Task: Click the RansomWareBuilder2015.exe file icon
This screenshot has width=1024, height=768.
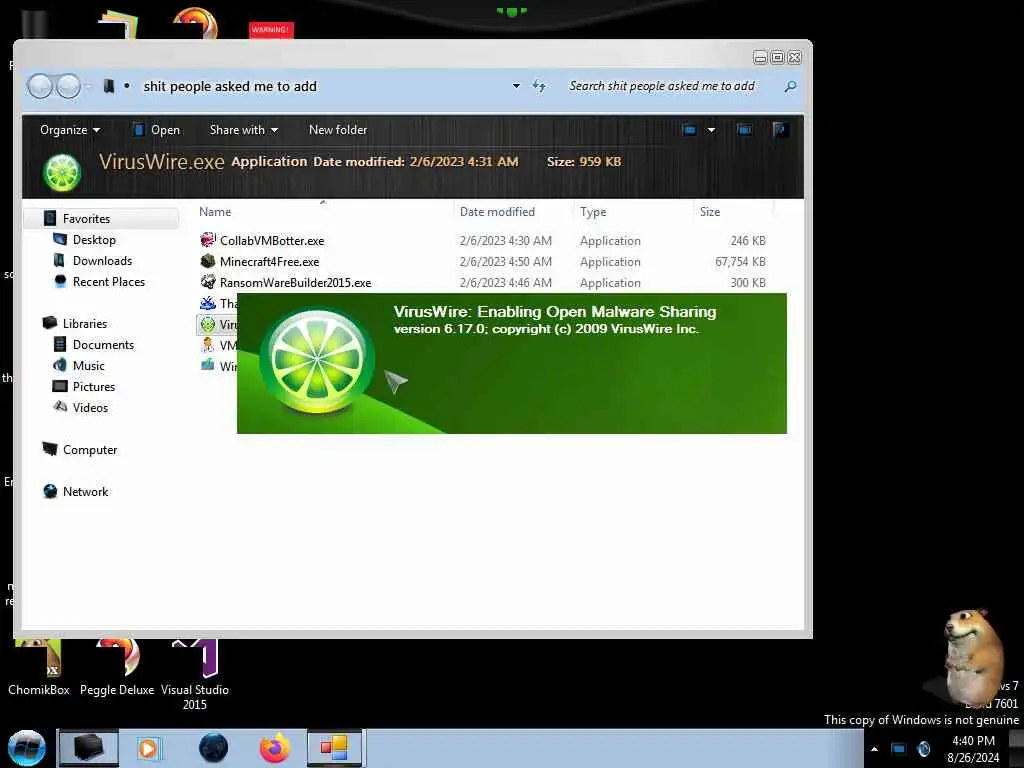Action: [208, 281]
